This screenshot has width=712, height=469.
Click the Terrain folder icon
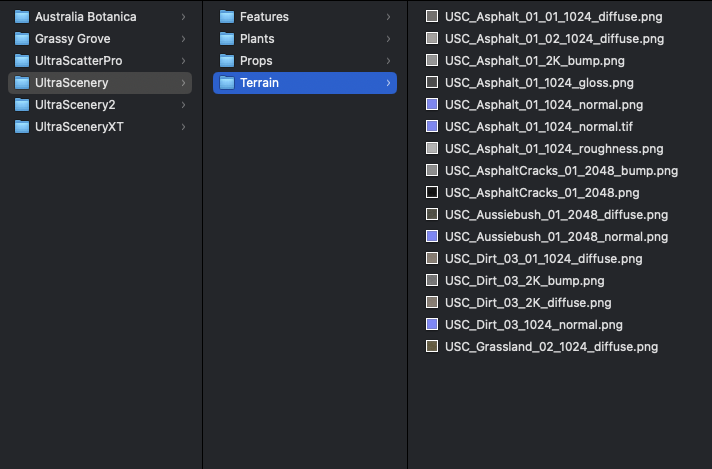coord(227,83)
